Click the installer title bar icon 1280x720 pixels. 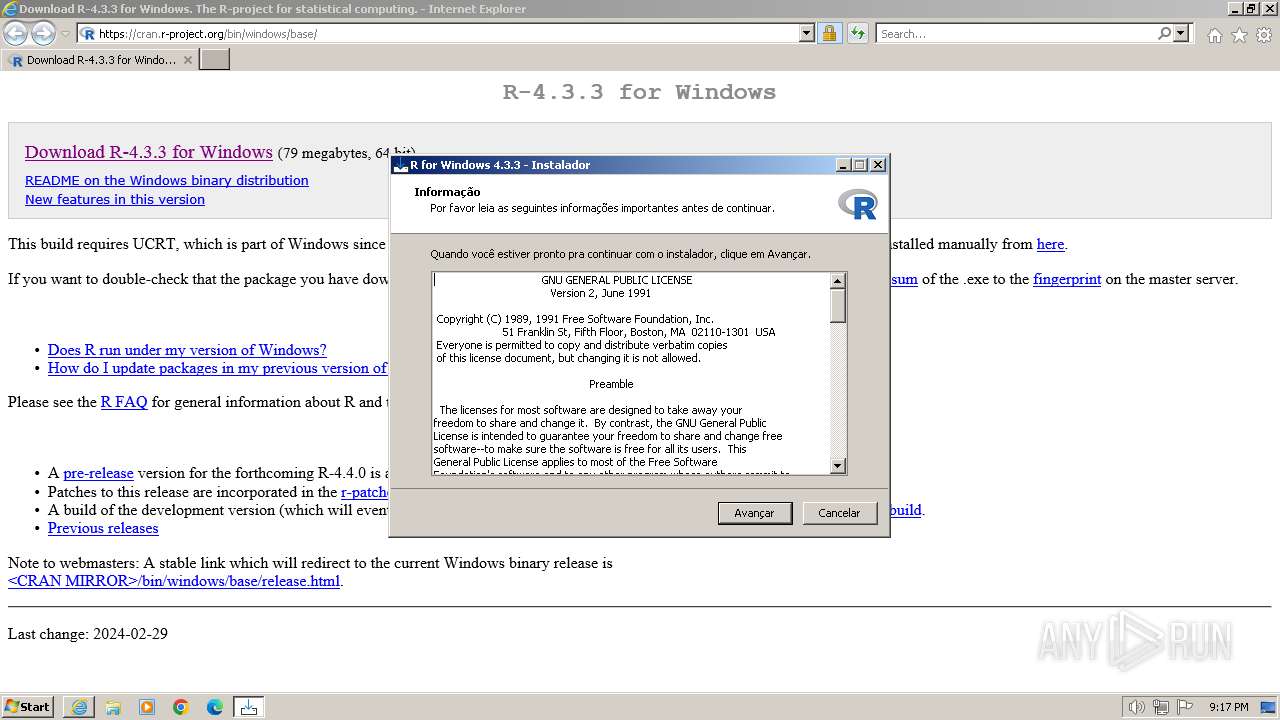[x=400, y=165]
